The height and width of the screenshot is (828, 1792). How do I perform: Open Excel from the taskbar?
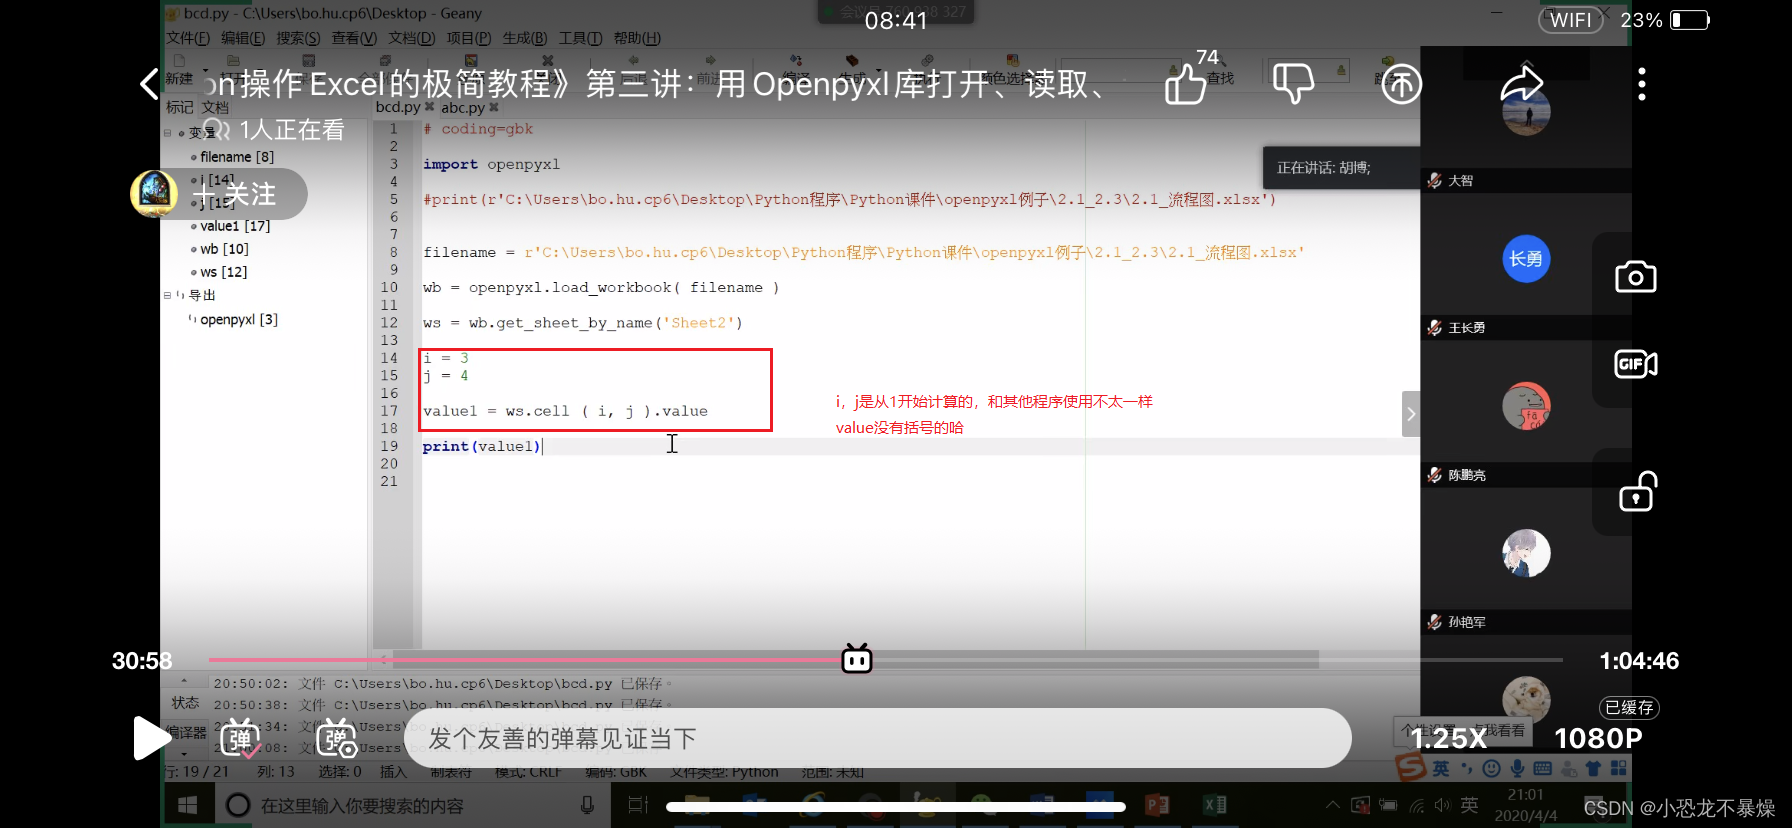pos(1215,805)
